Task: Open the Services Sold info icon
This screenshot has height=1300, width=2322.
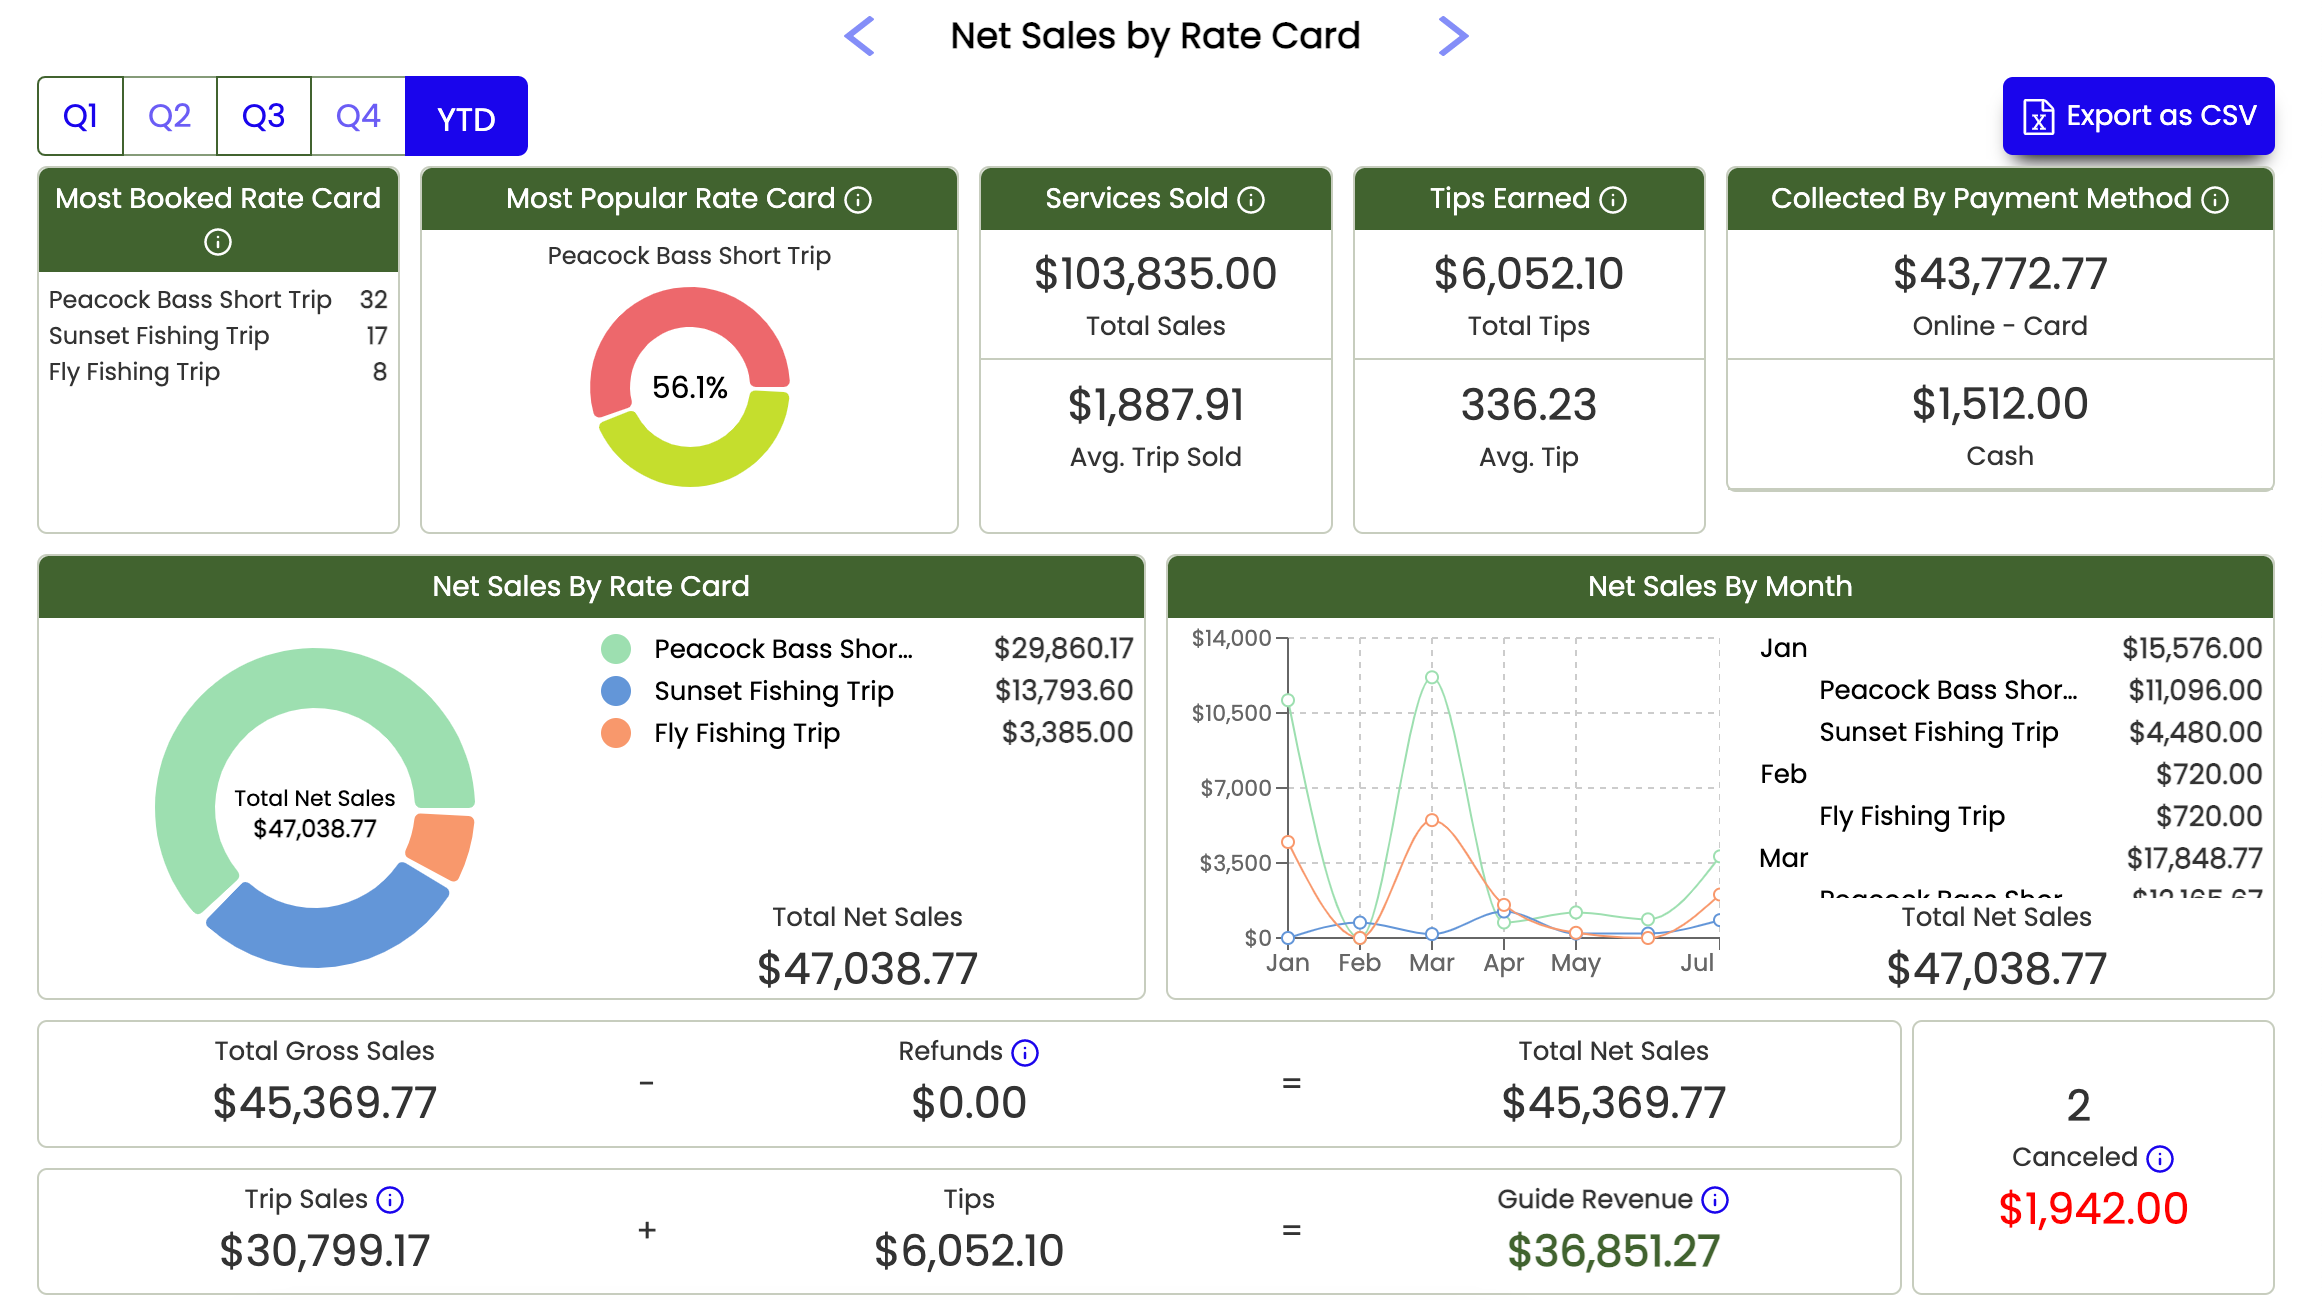Action: click(1251, 200)
